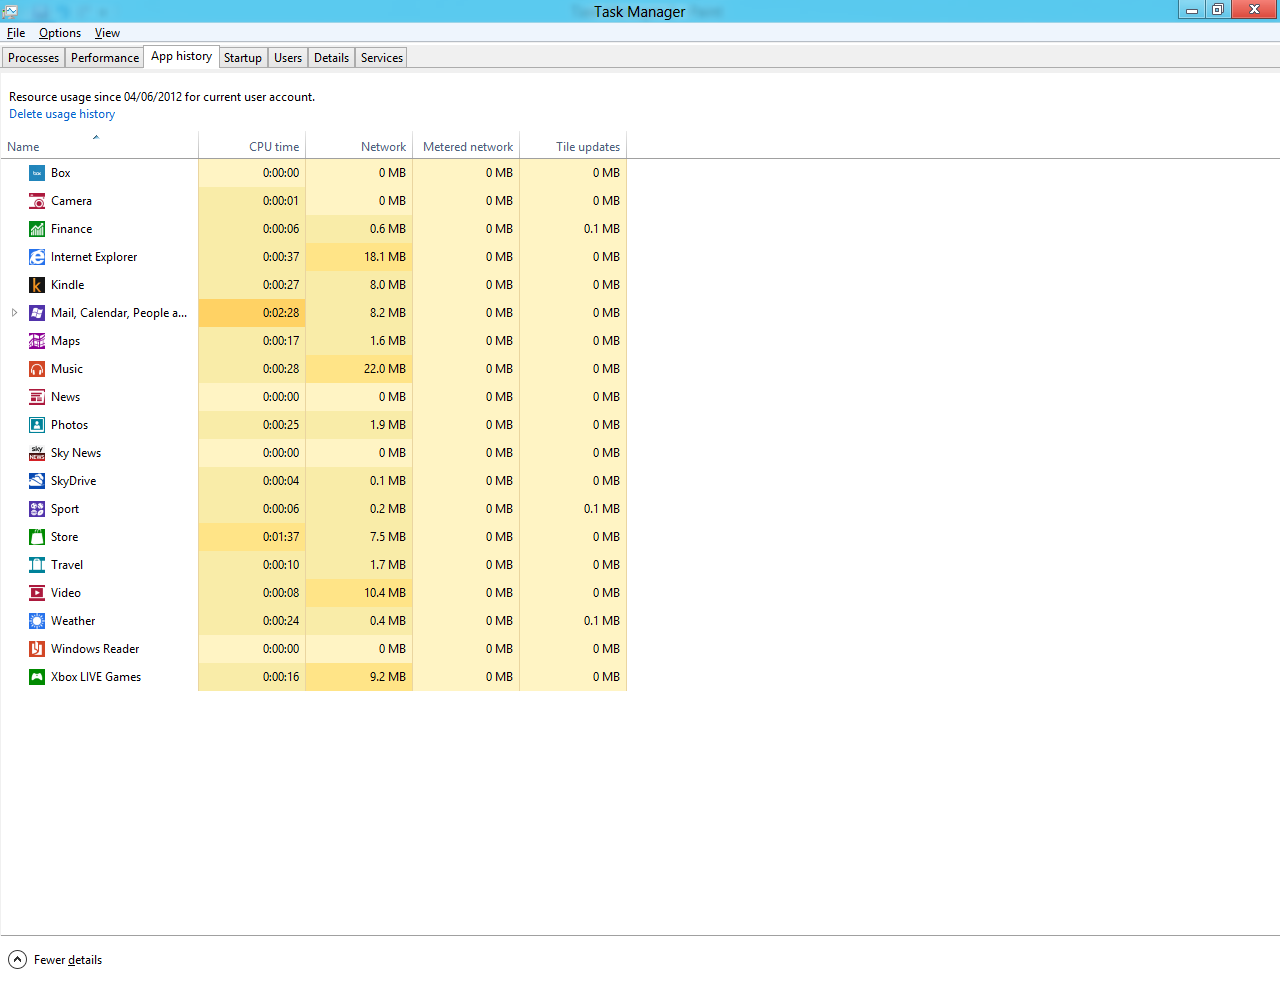This screenshot has width=1280, height=984.
Task: Open the View menu
Action: pos(107,33)
